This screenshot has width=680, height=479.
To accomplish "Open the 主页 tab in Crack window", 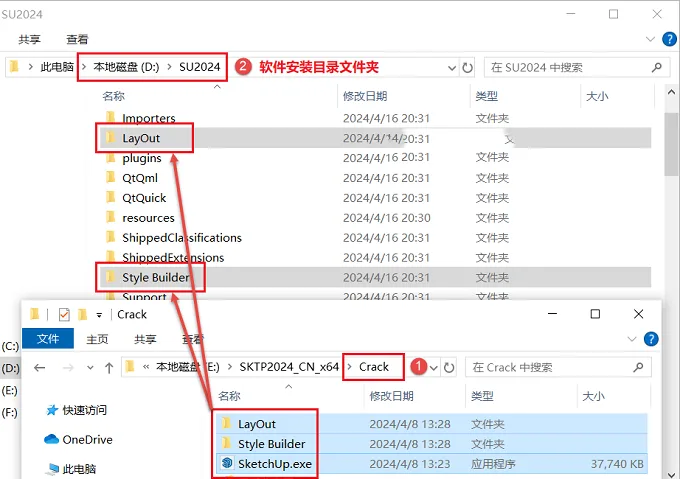I will 97,339.
